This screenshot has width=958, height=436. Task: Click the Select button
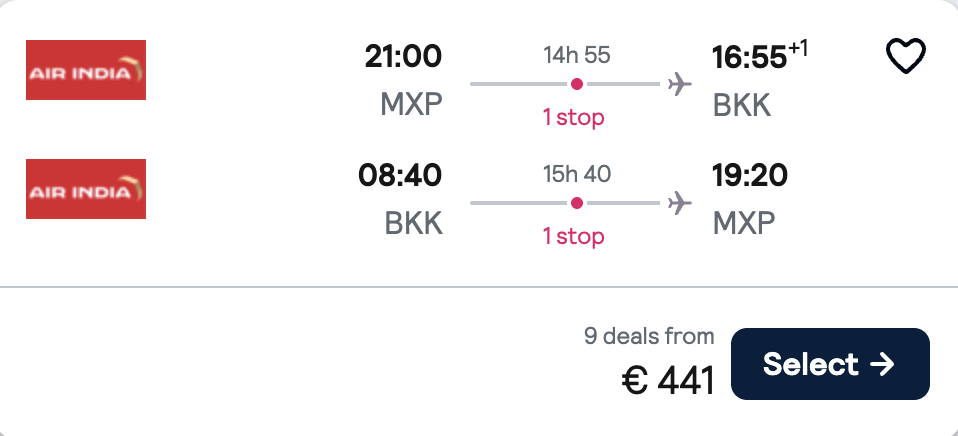point(830,364)
